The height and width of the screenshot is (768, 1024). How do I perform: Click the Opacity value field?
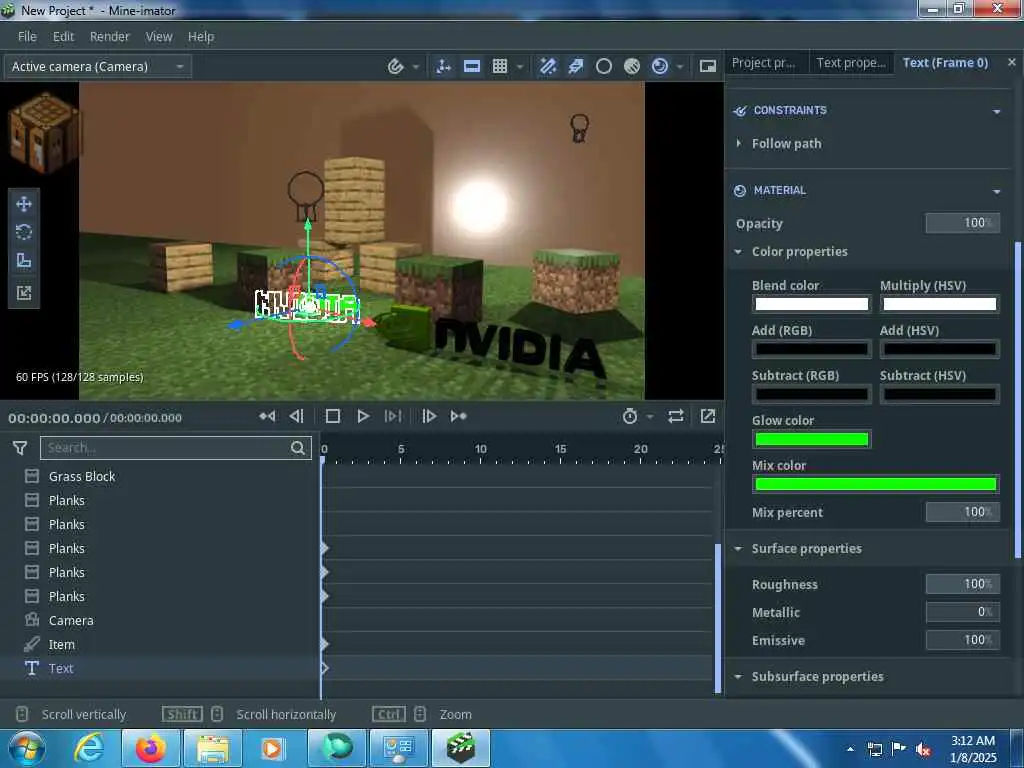pos(962,223)
